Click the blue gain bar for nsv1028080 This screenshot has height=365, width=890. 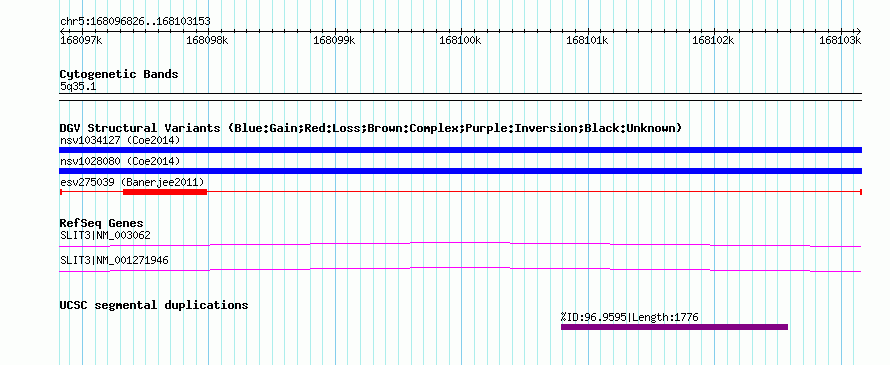[x=460, y=171]
